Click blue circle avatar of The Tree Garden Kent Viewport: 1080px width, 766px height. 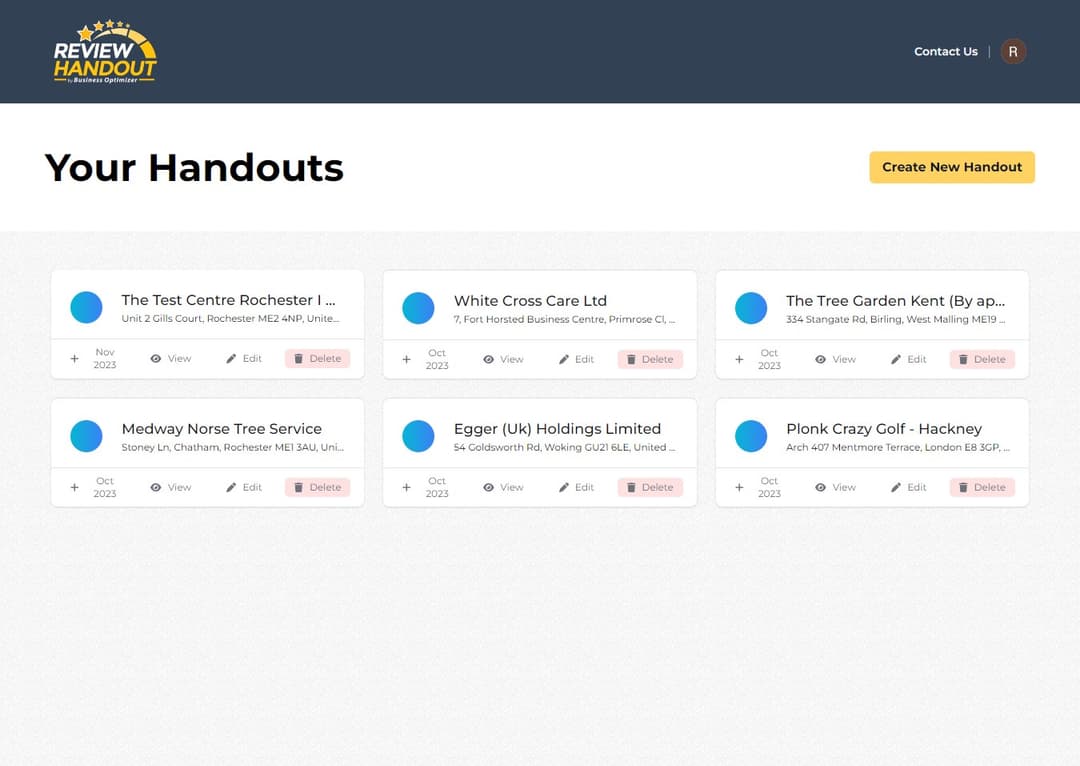pyautogui.click(x=750, y=308)
